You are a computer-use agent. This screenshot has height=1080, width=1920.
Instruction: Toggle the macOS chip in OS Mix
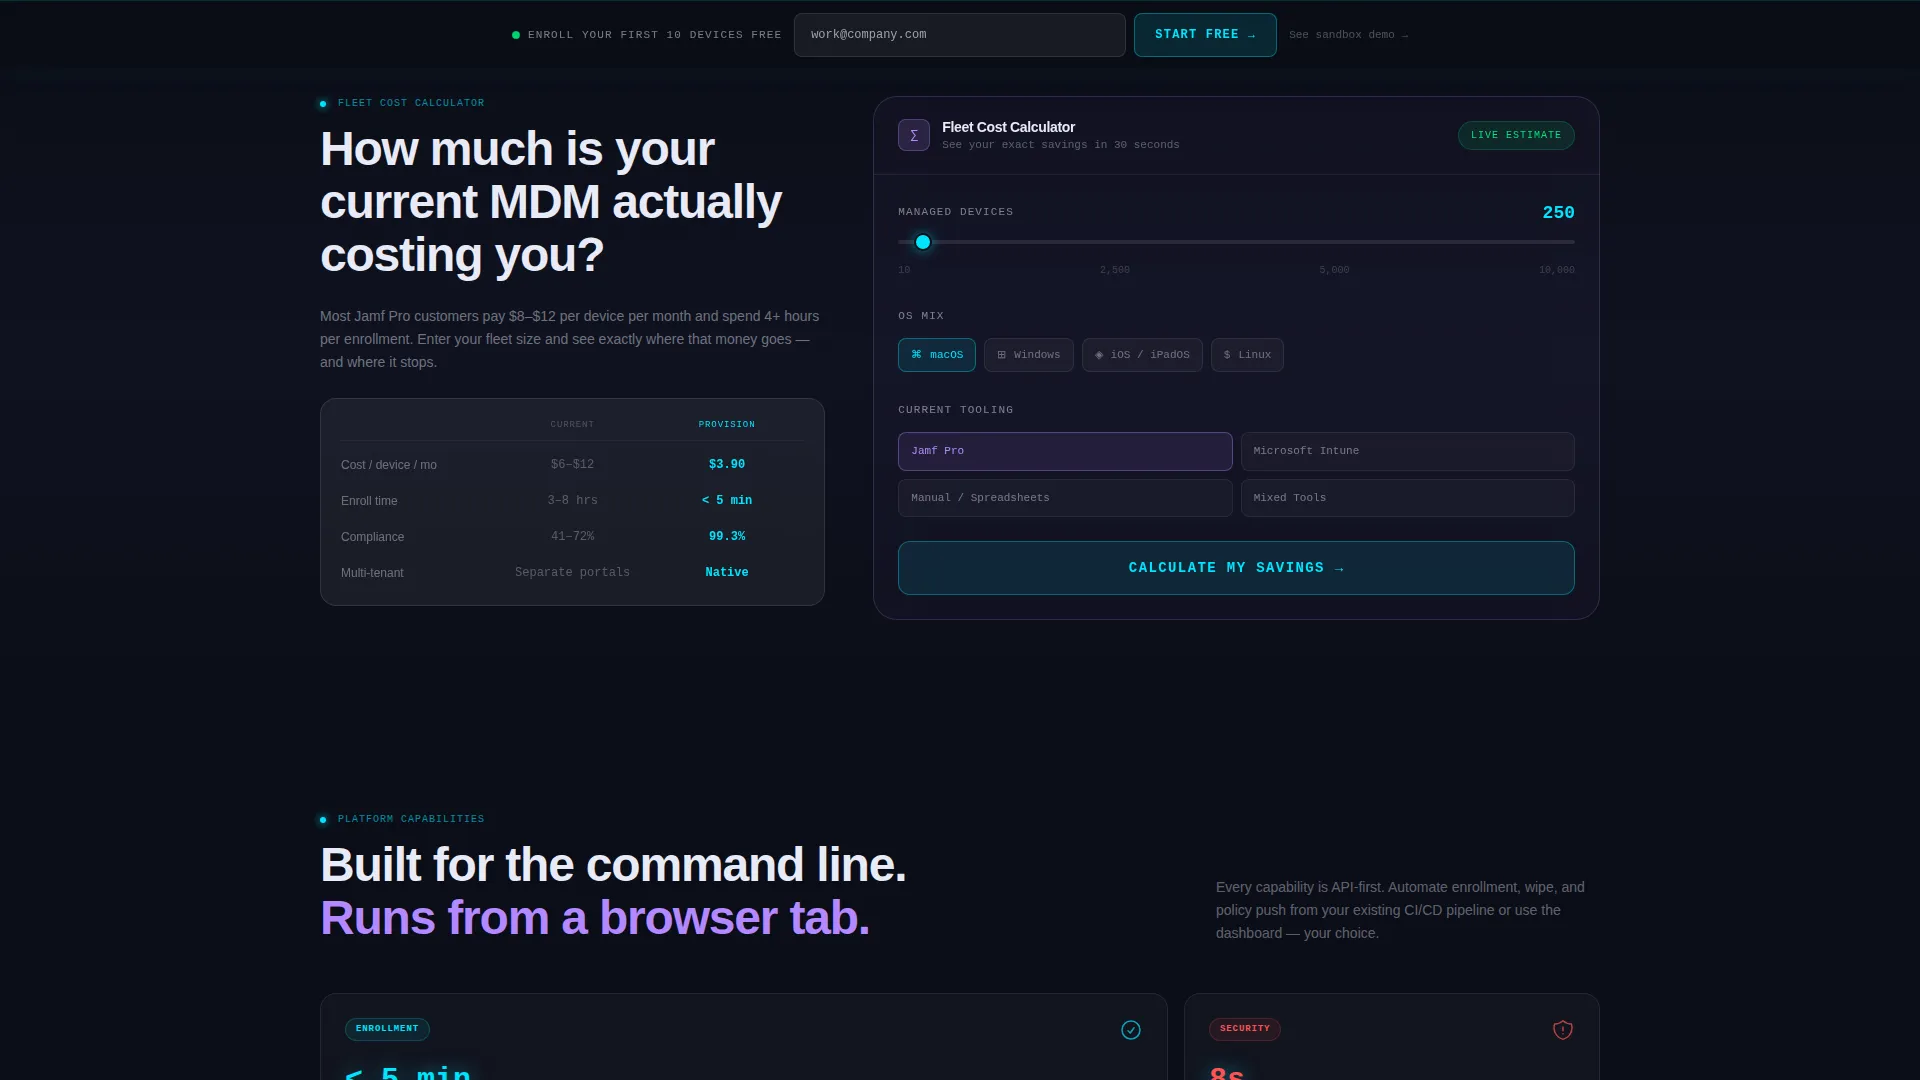pyautogui.click(x=937, y=355)
